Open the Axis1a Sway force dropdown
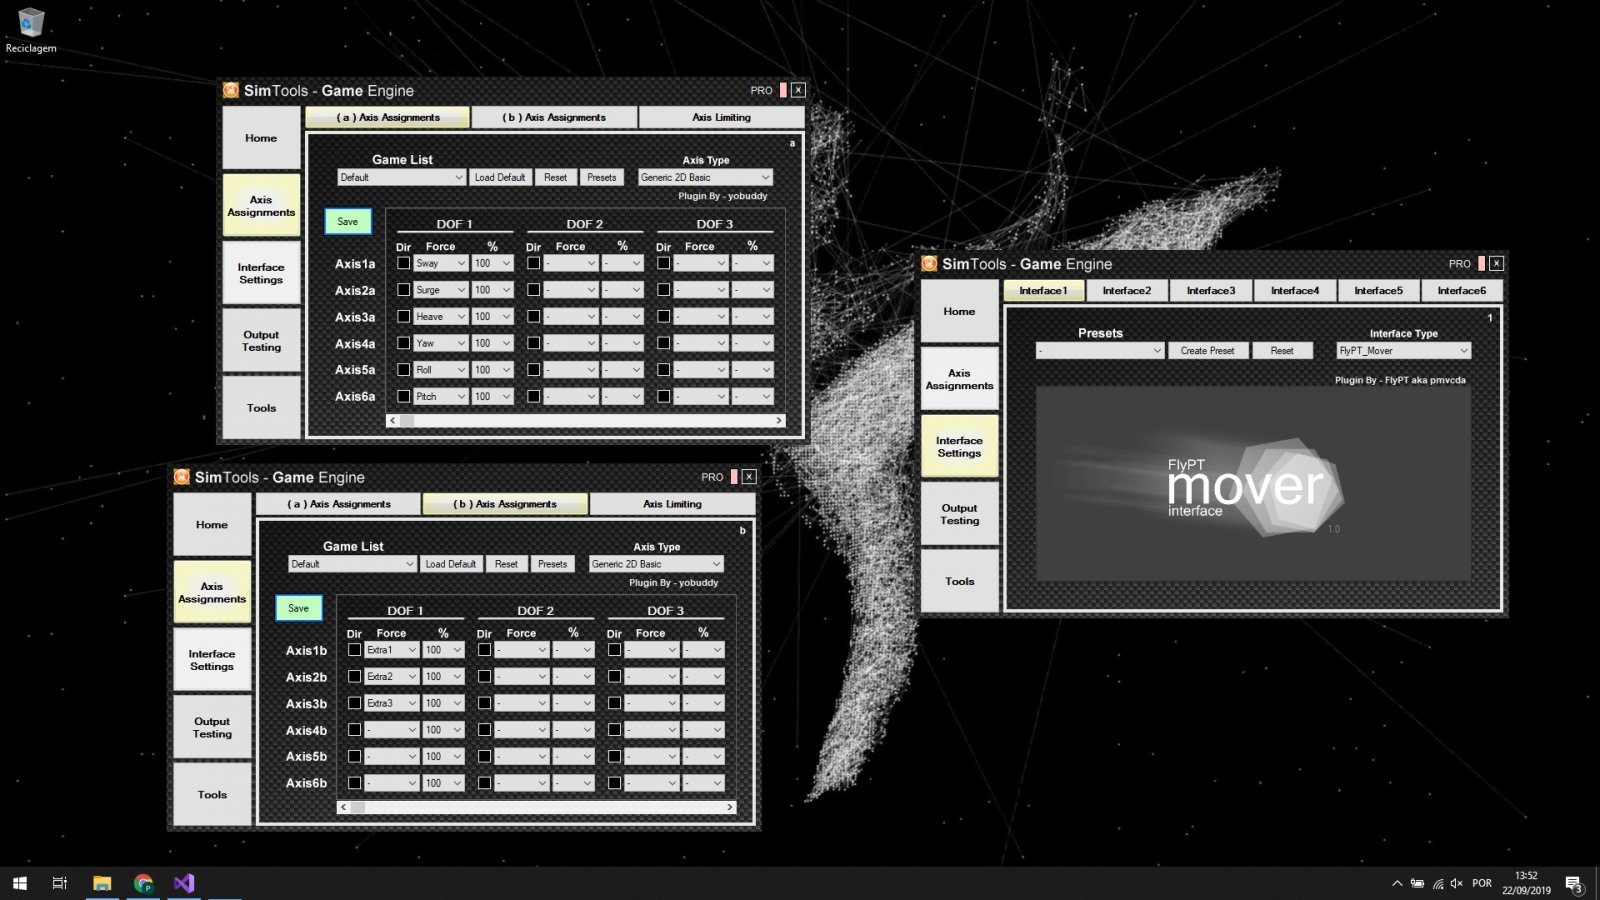1600x900 pixels. (441, 263)
